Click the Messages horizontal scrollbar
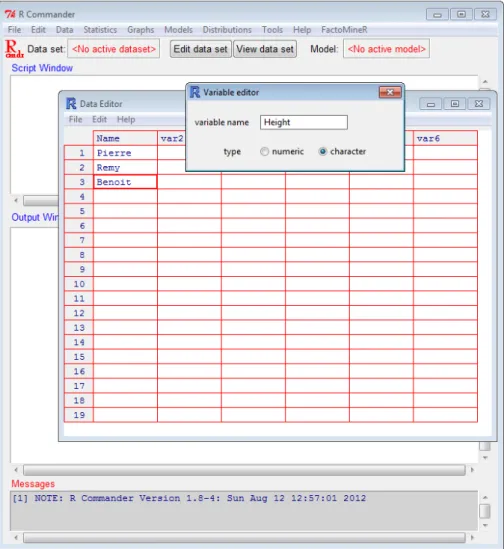Screen dimensions: 504x549 (244, 537)
